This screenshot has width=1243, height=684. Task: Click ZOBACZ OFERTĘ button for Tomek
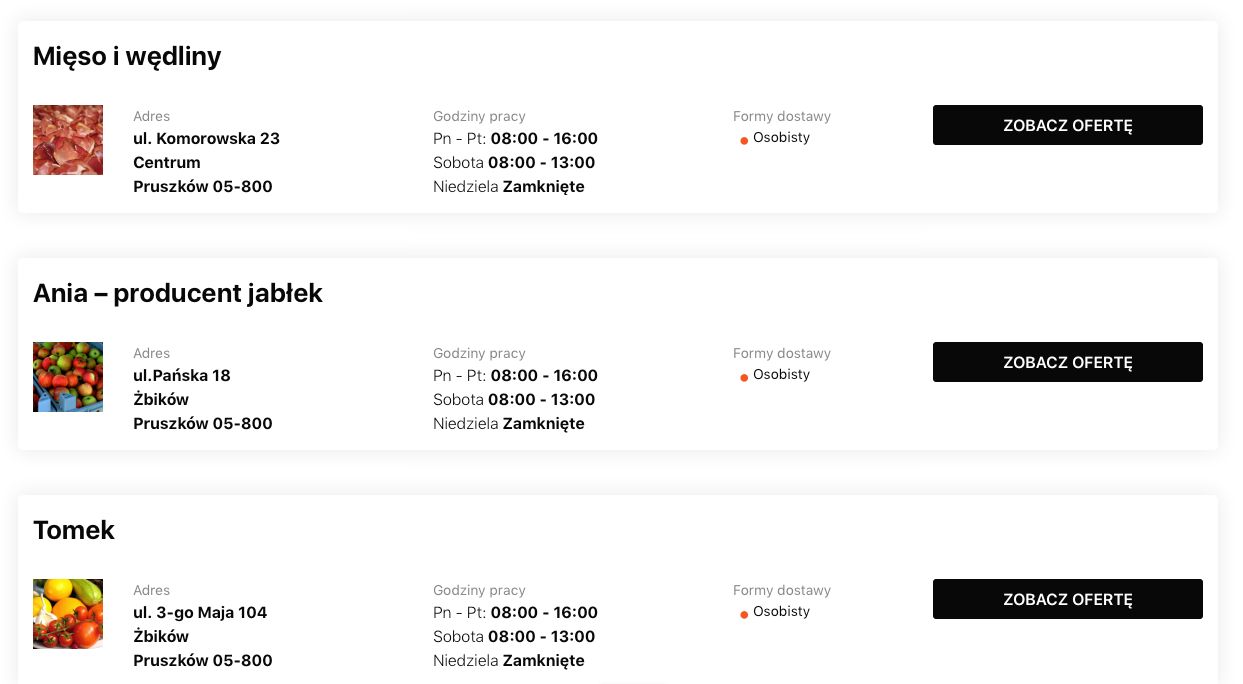[1067, 599]
